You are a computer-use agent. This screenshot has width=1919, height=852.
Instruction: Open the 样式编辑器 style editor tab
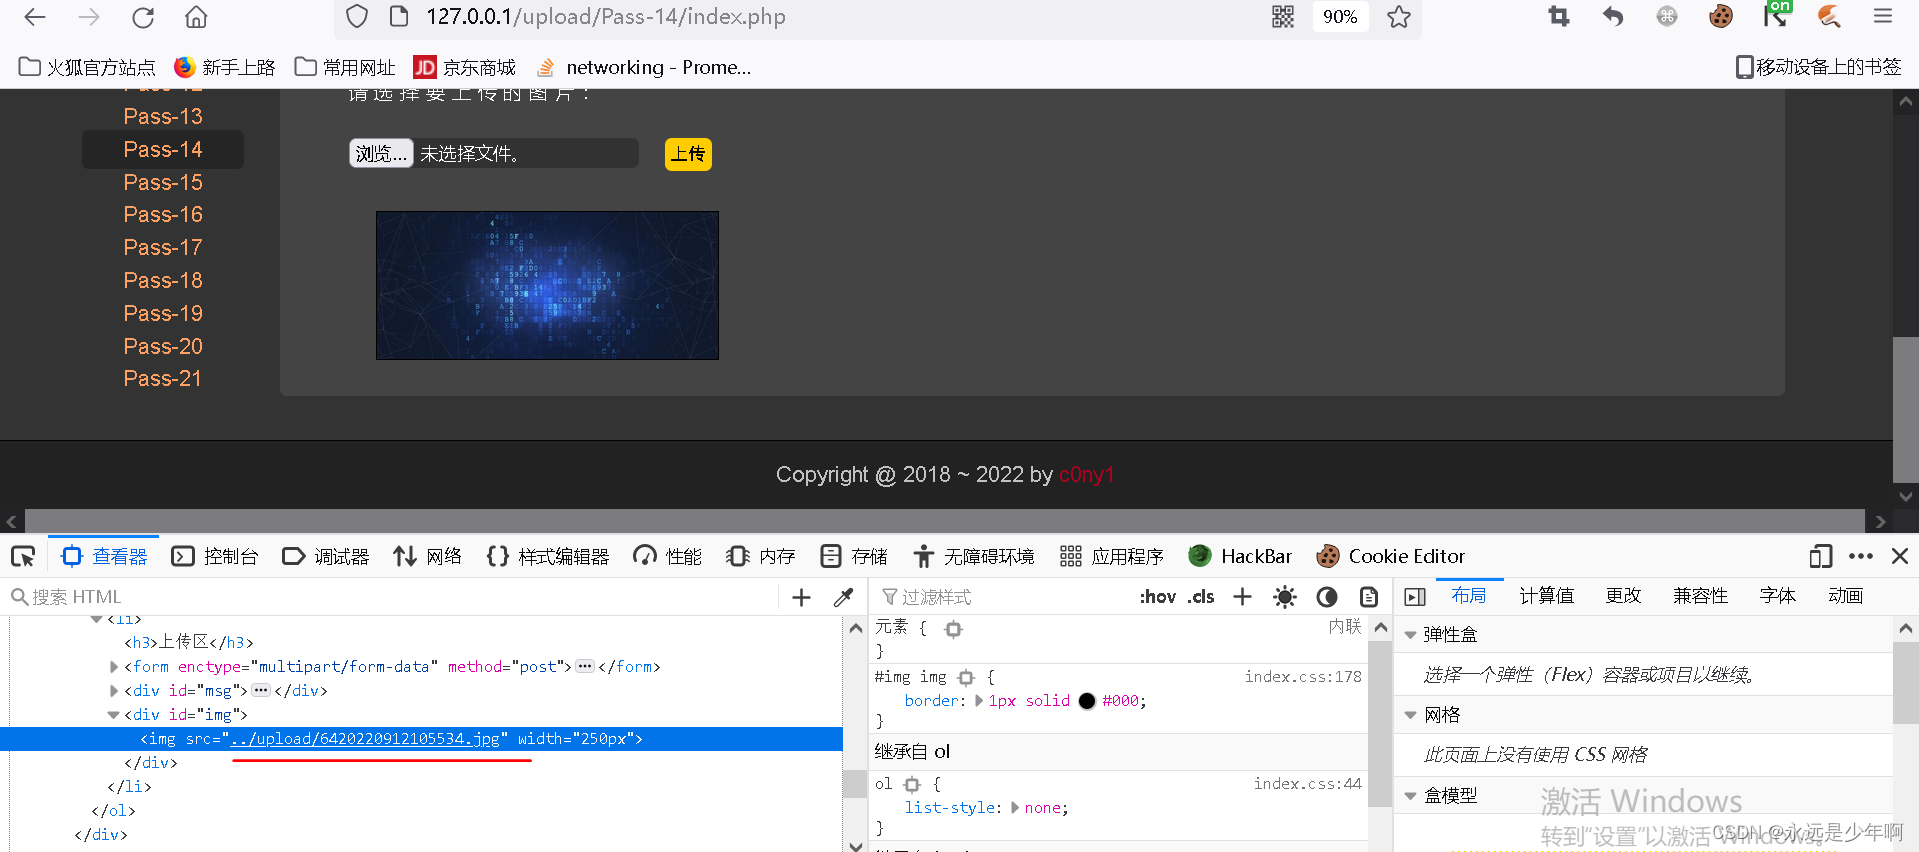(548, 556)
